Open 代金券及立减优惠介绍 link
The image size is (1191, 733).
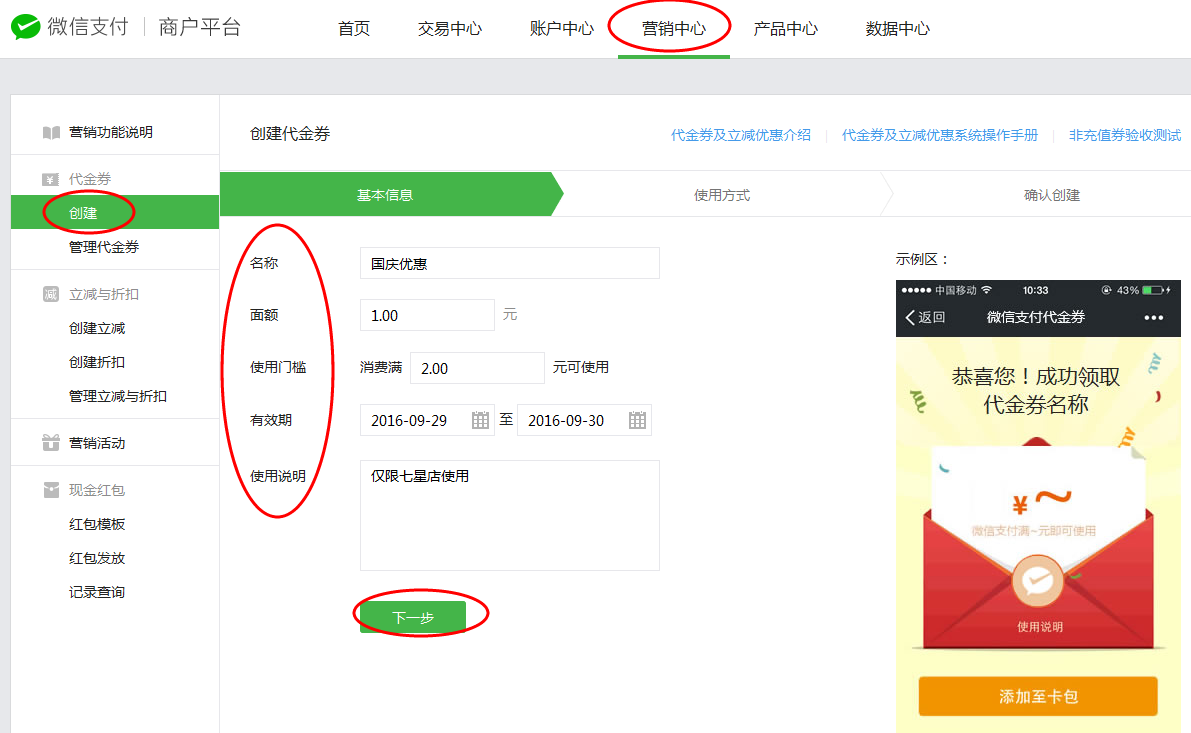741,135
